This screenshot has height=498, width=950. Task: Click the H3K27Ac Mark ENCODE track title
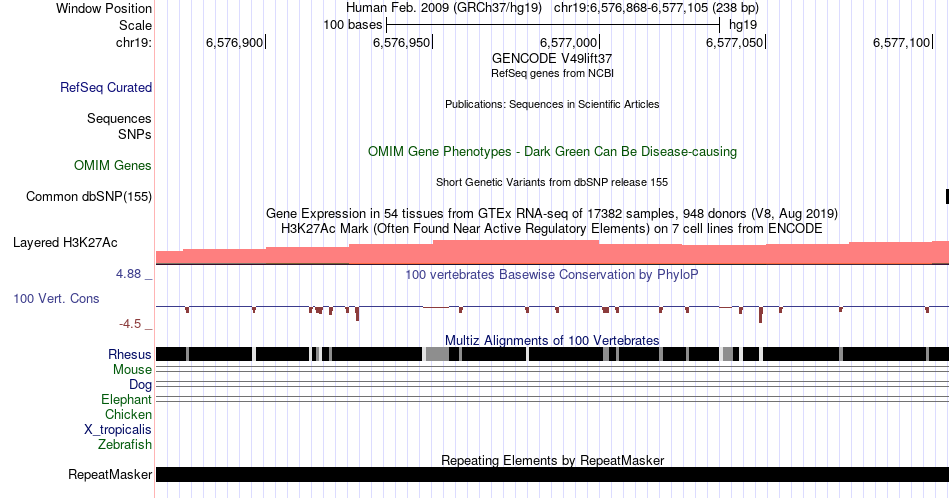click(x=552, y=228)
